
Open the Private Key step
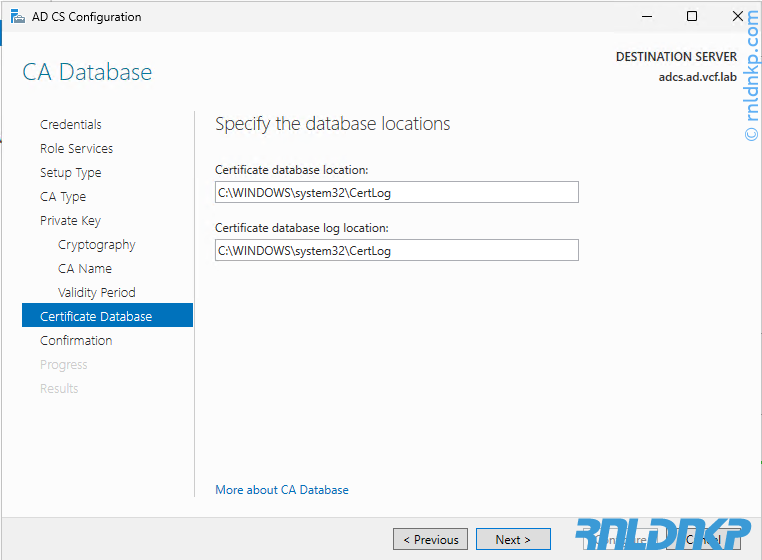click(70, 221)
